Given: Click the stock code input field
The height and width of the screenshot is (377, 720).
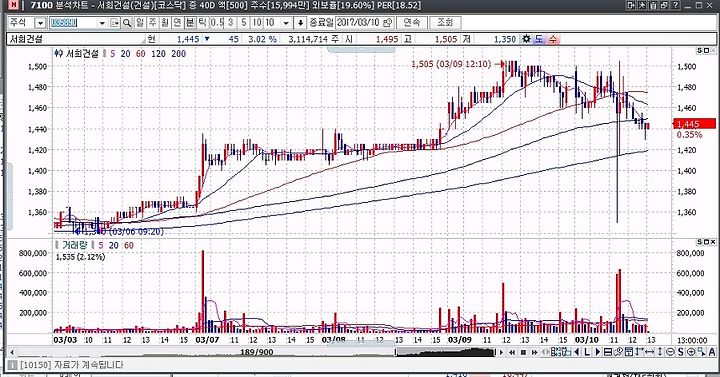Looking at the screenshot, I should 73,23.
